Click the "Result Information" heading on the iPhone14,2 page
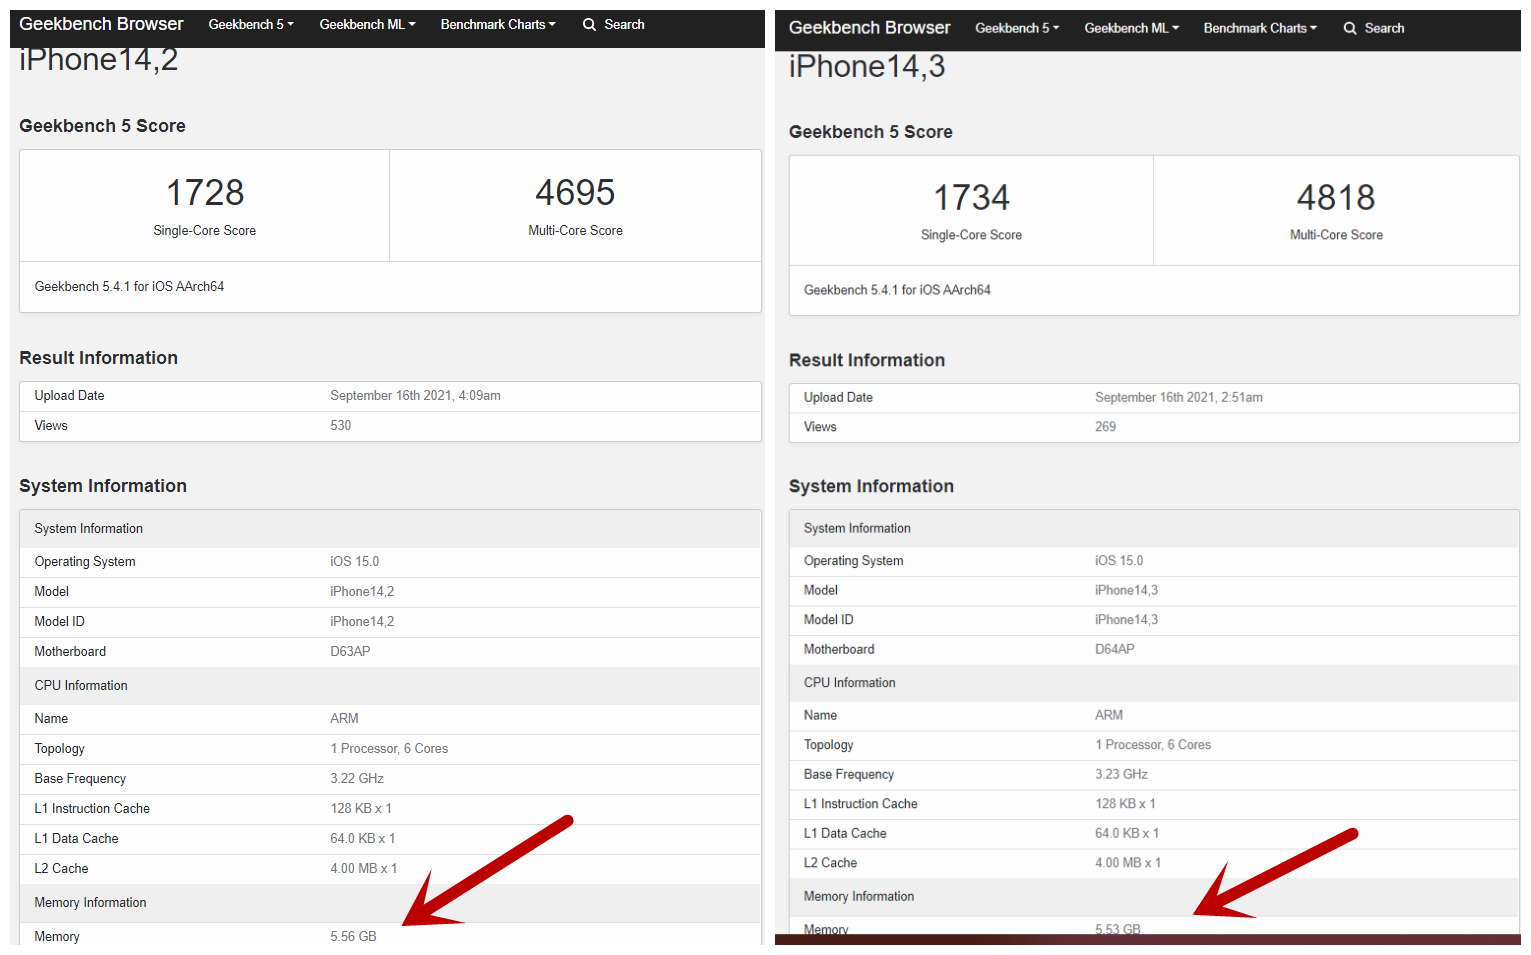1531x955 pixels. tap(98, 358)
